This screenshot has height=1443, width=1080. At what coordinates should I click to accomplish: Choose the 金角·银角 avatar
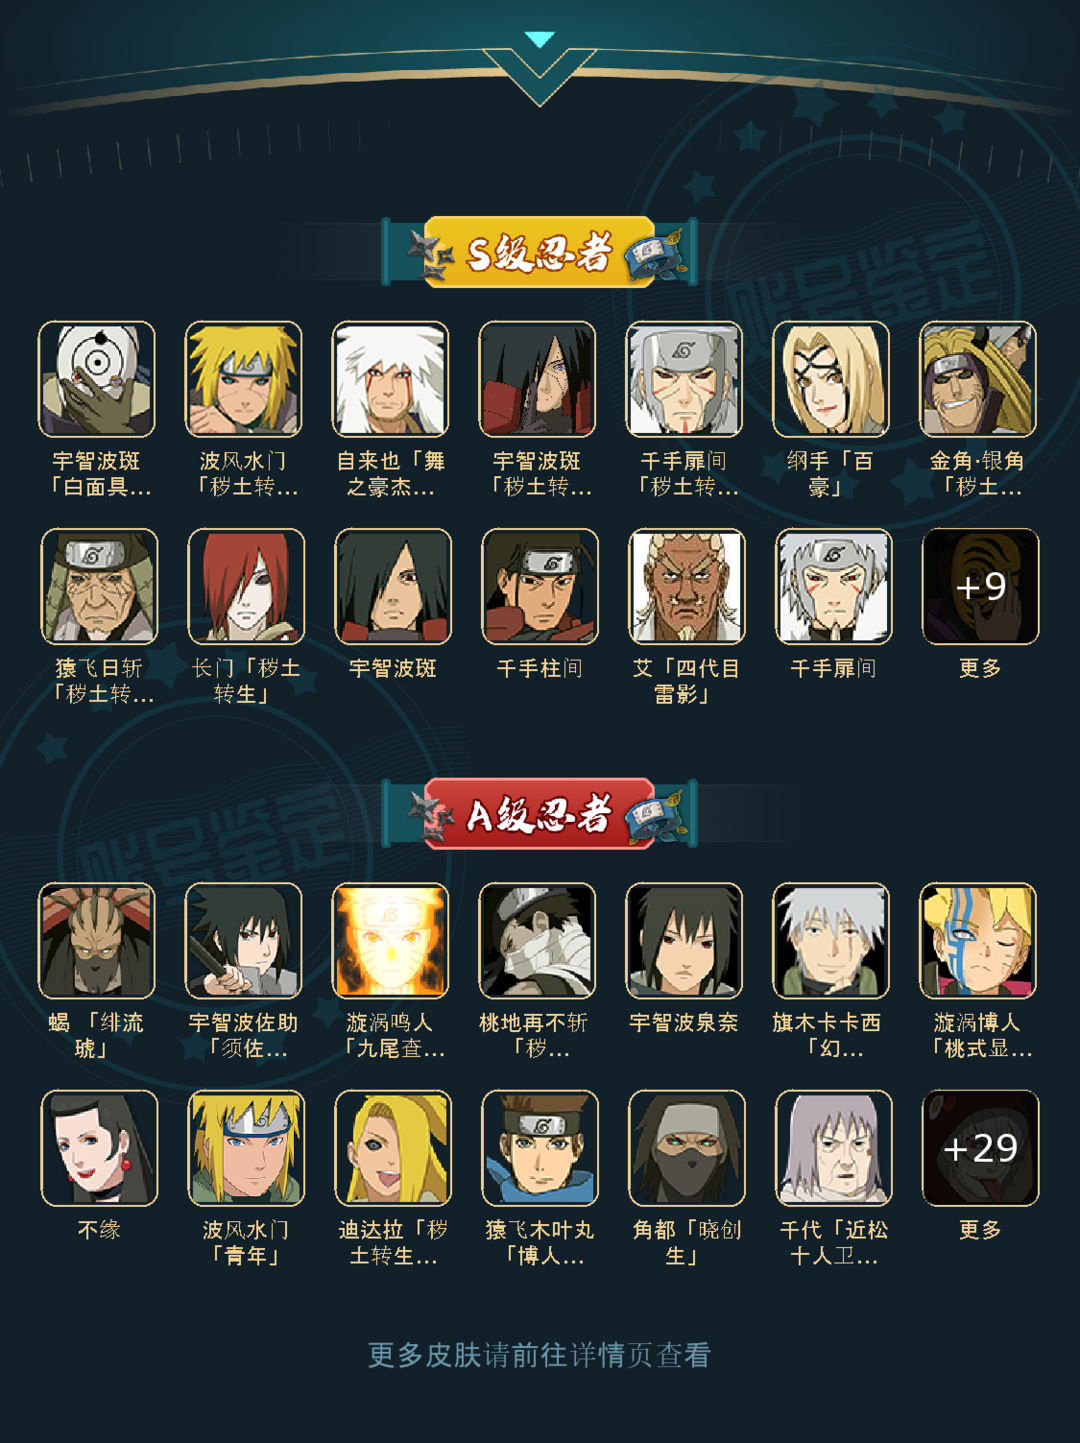pyautogui.click(x=978, y=379)
